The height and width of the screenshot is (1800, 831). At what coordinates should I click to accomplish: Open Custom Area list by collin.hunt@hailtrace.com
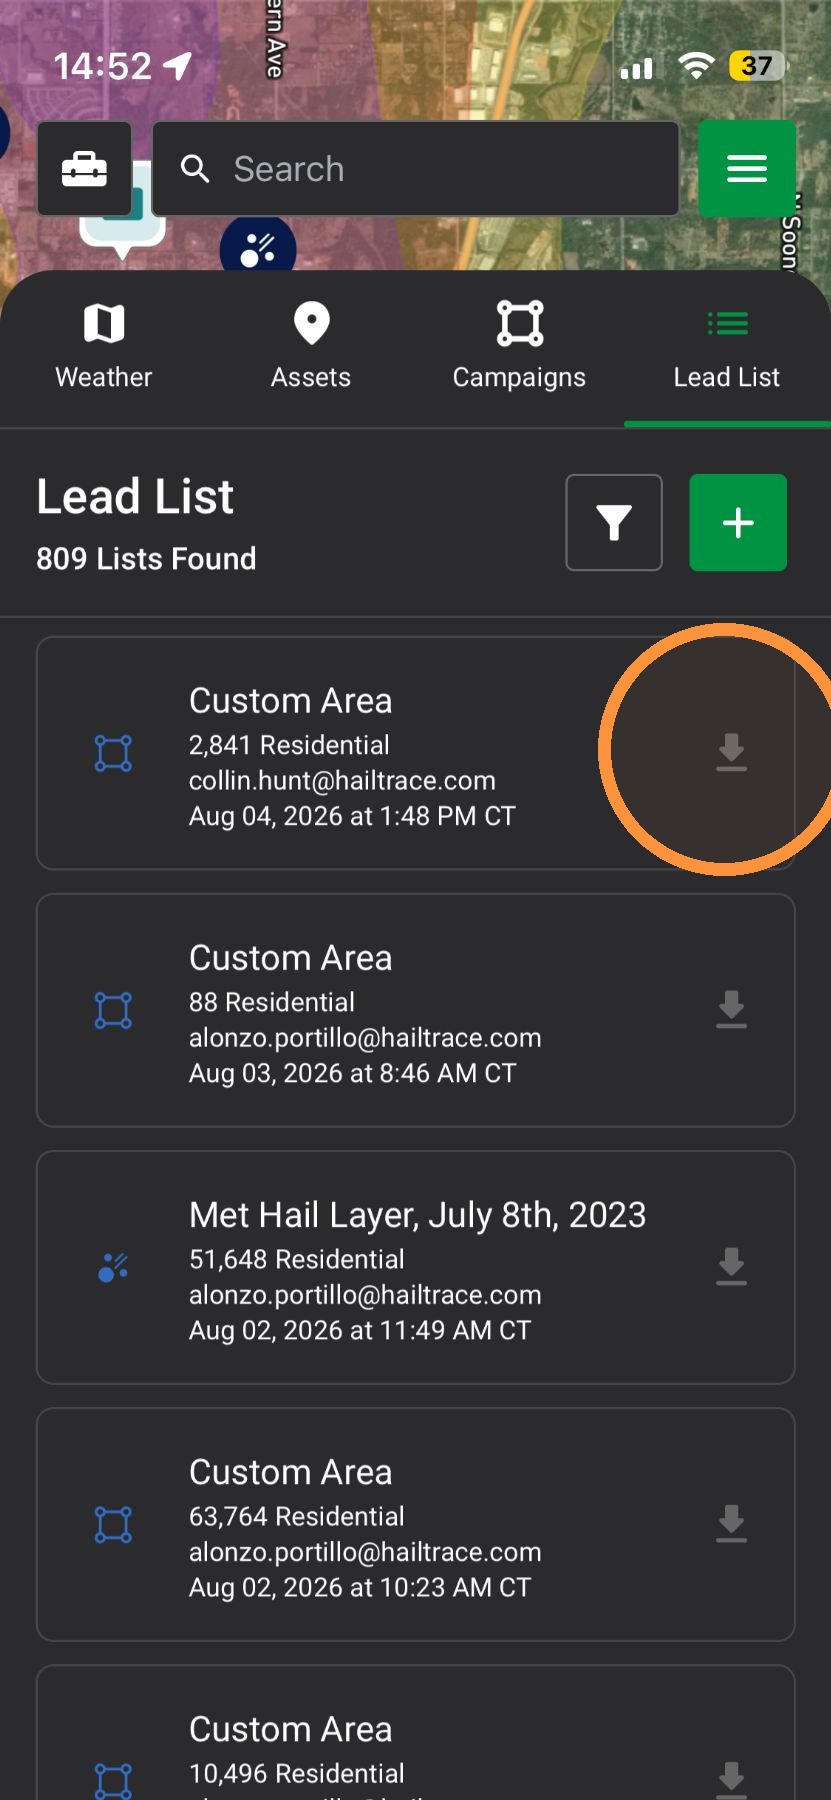pos(416,753)
